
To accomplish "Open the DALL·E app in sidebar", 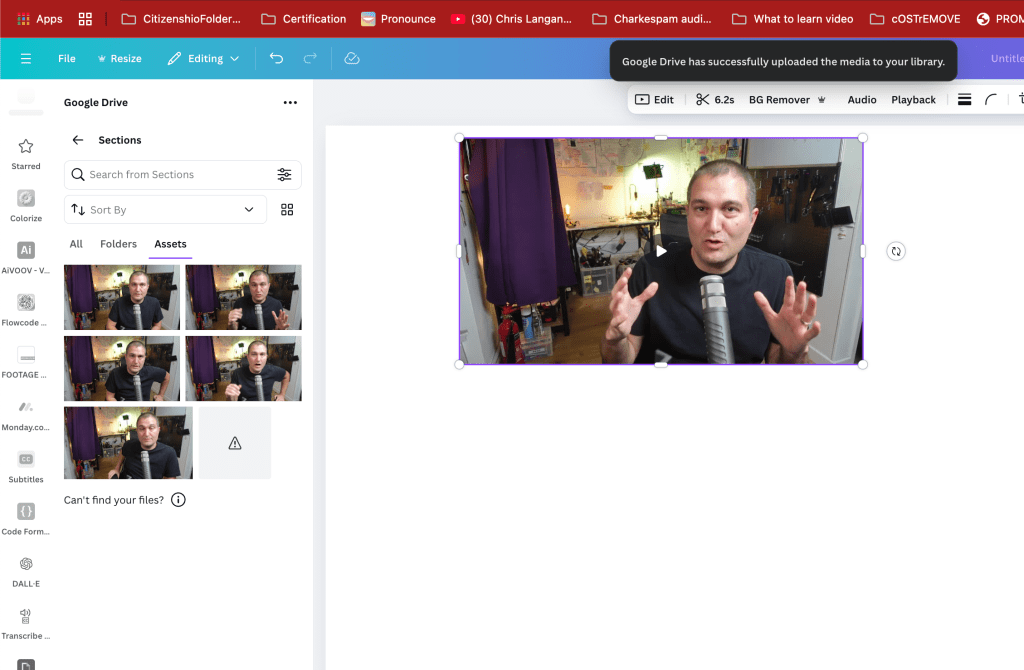I will 25,571.
